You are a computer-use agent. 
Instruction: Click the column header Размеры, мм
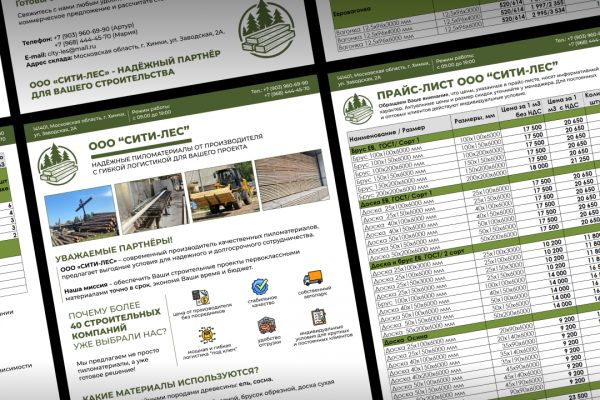coord(476,119)
